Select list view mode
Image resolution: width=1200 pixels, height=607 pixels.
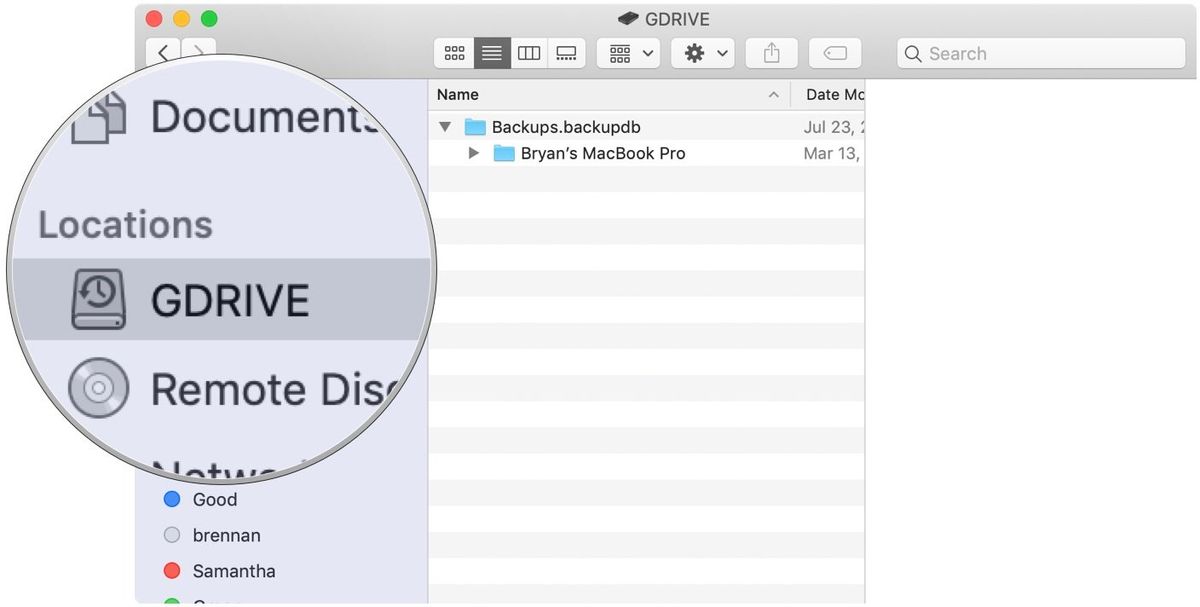click(x=491, y=53)
